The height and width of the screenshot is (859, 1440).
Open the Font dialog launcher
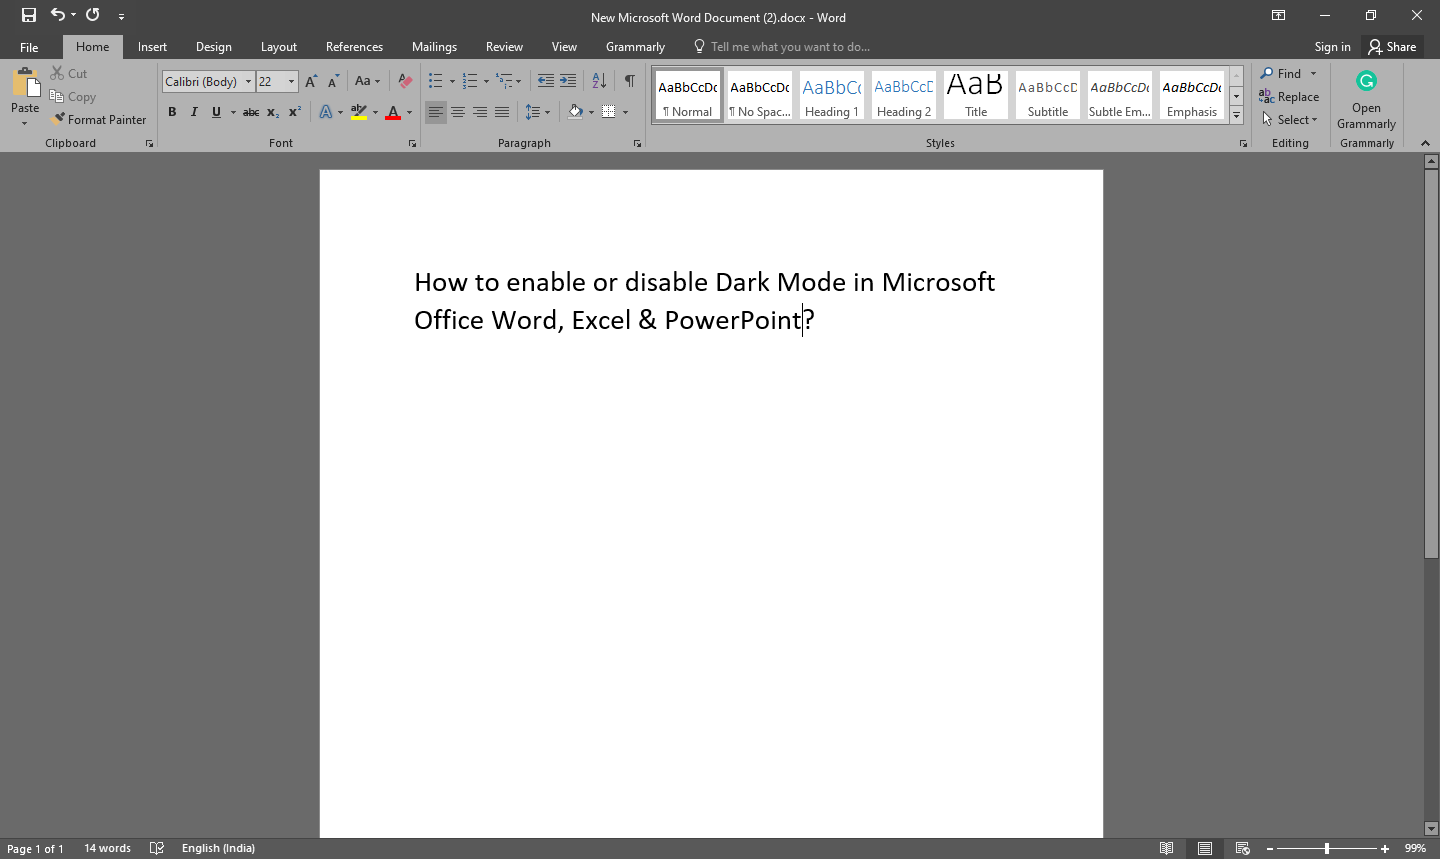pos(412,144)
